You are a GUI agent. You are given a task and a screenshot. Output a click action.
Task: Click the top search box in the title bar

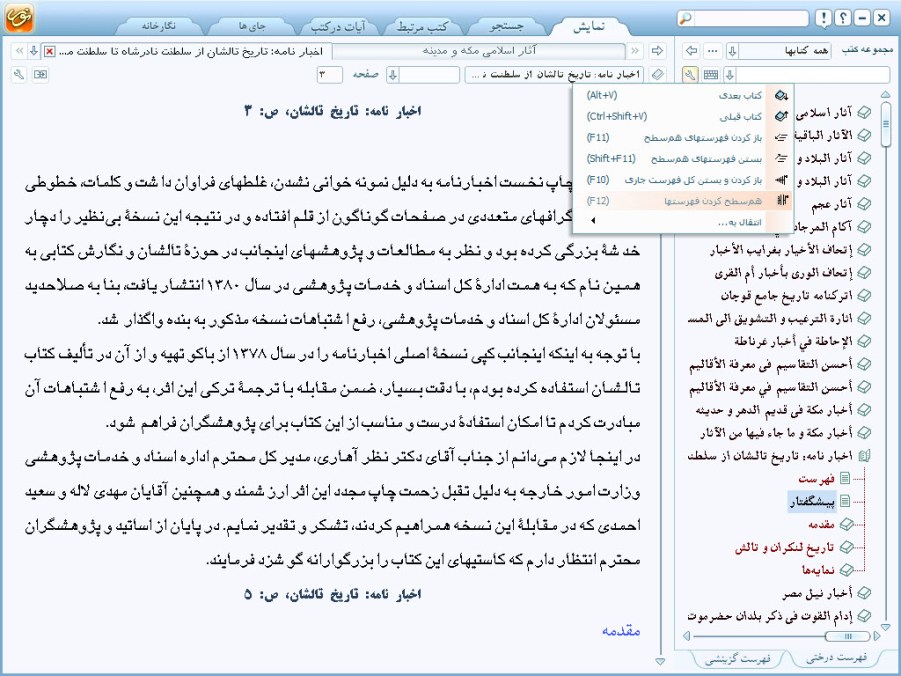tap(750, 18)
